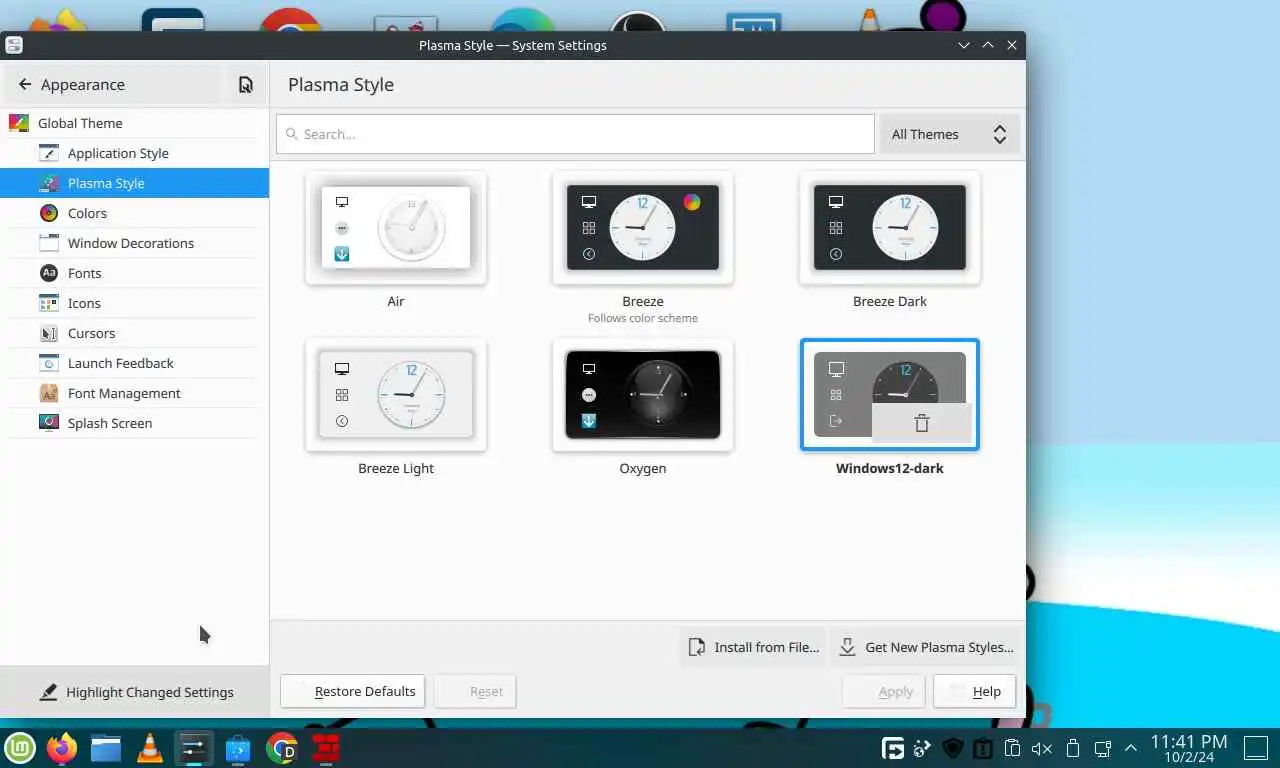Click Restore Defaults button
Viewport: 1280px width, 768px height.
click(x=353, y=691)
